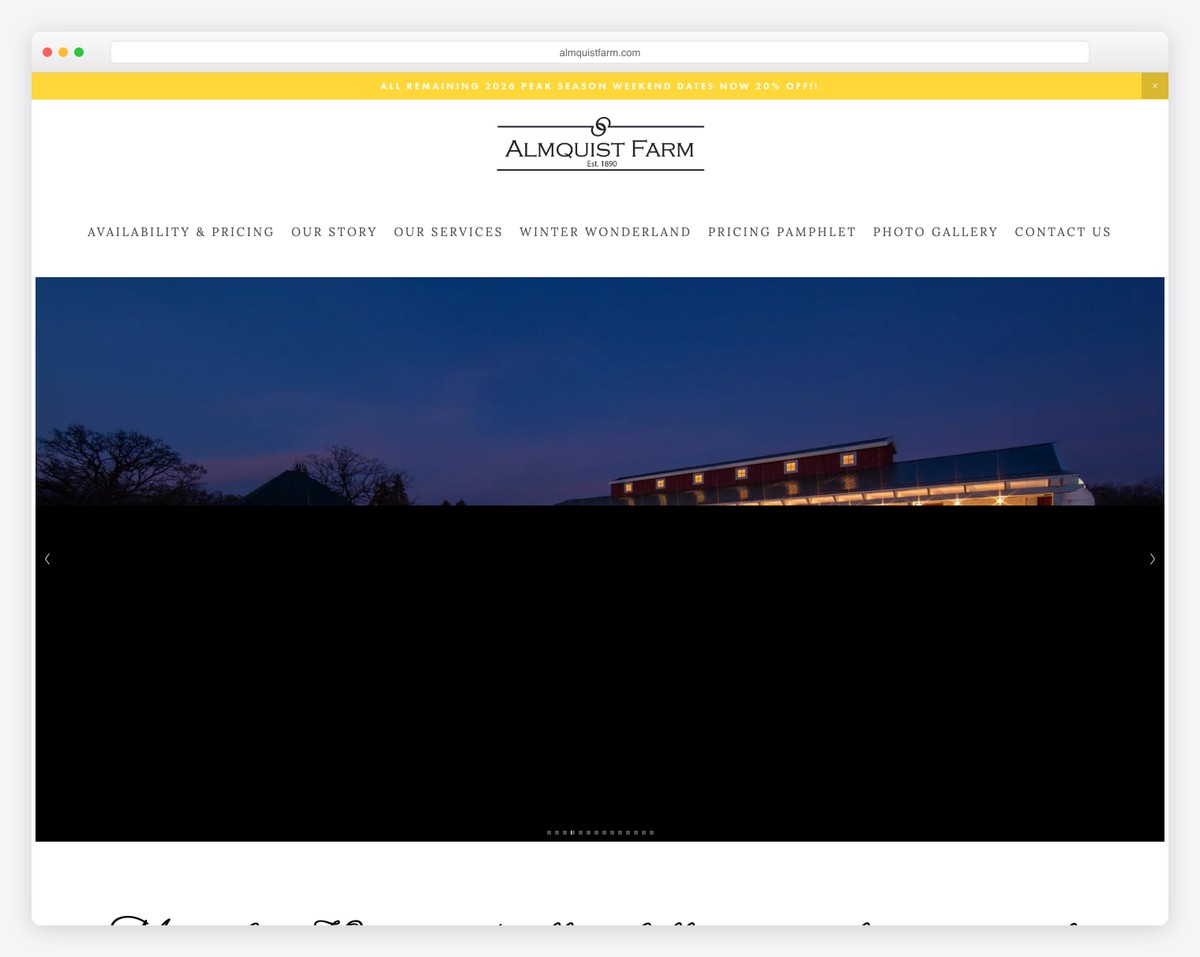Dismiss the yellow promo banner with the X

[x=1154, y=86]
